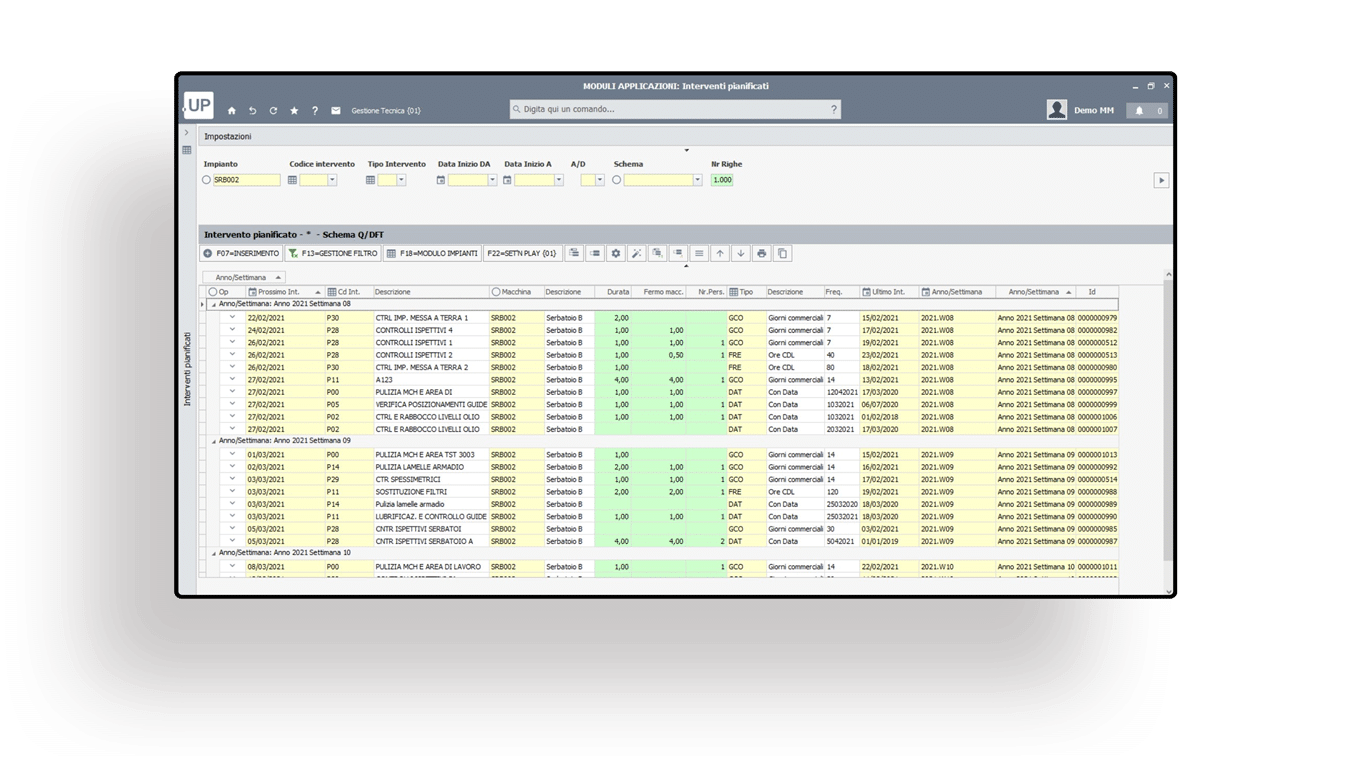Click the F13=GESTIONE FILTRO button
Image resolution: width=1366 pixels, height=764 pixels.
(x=333, y=254)
